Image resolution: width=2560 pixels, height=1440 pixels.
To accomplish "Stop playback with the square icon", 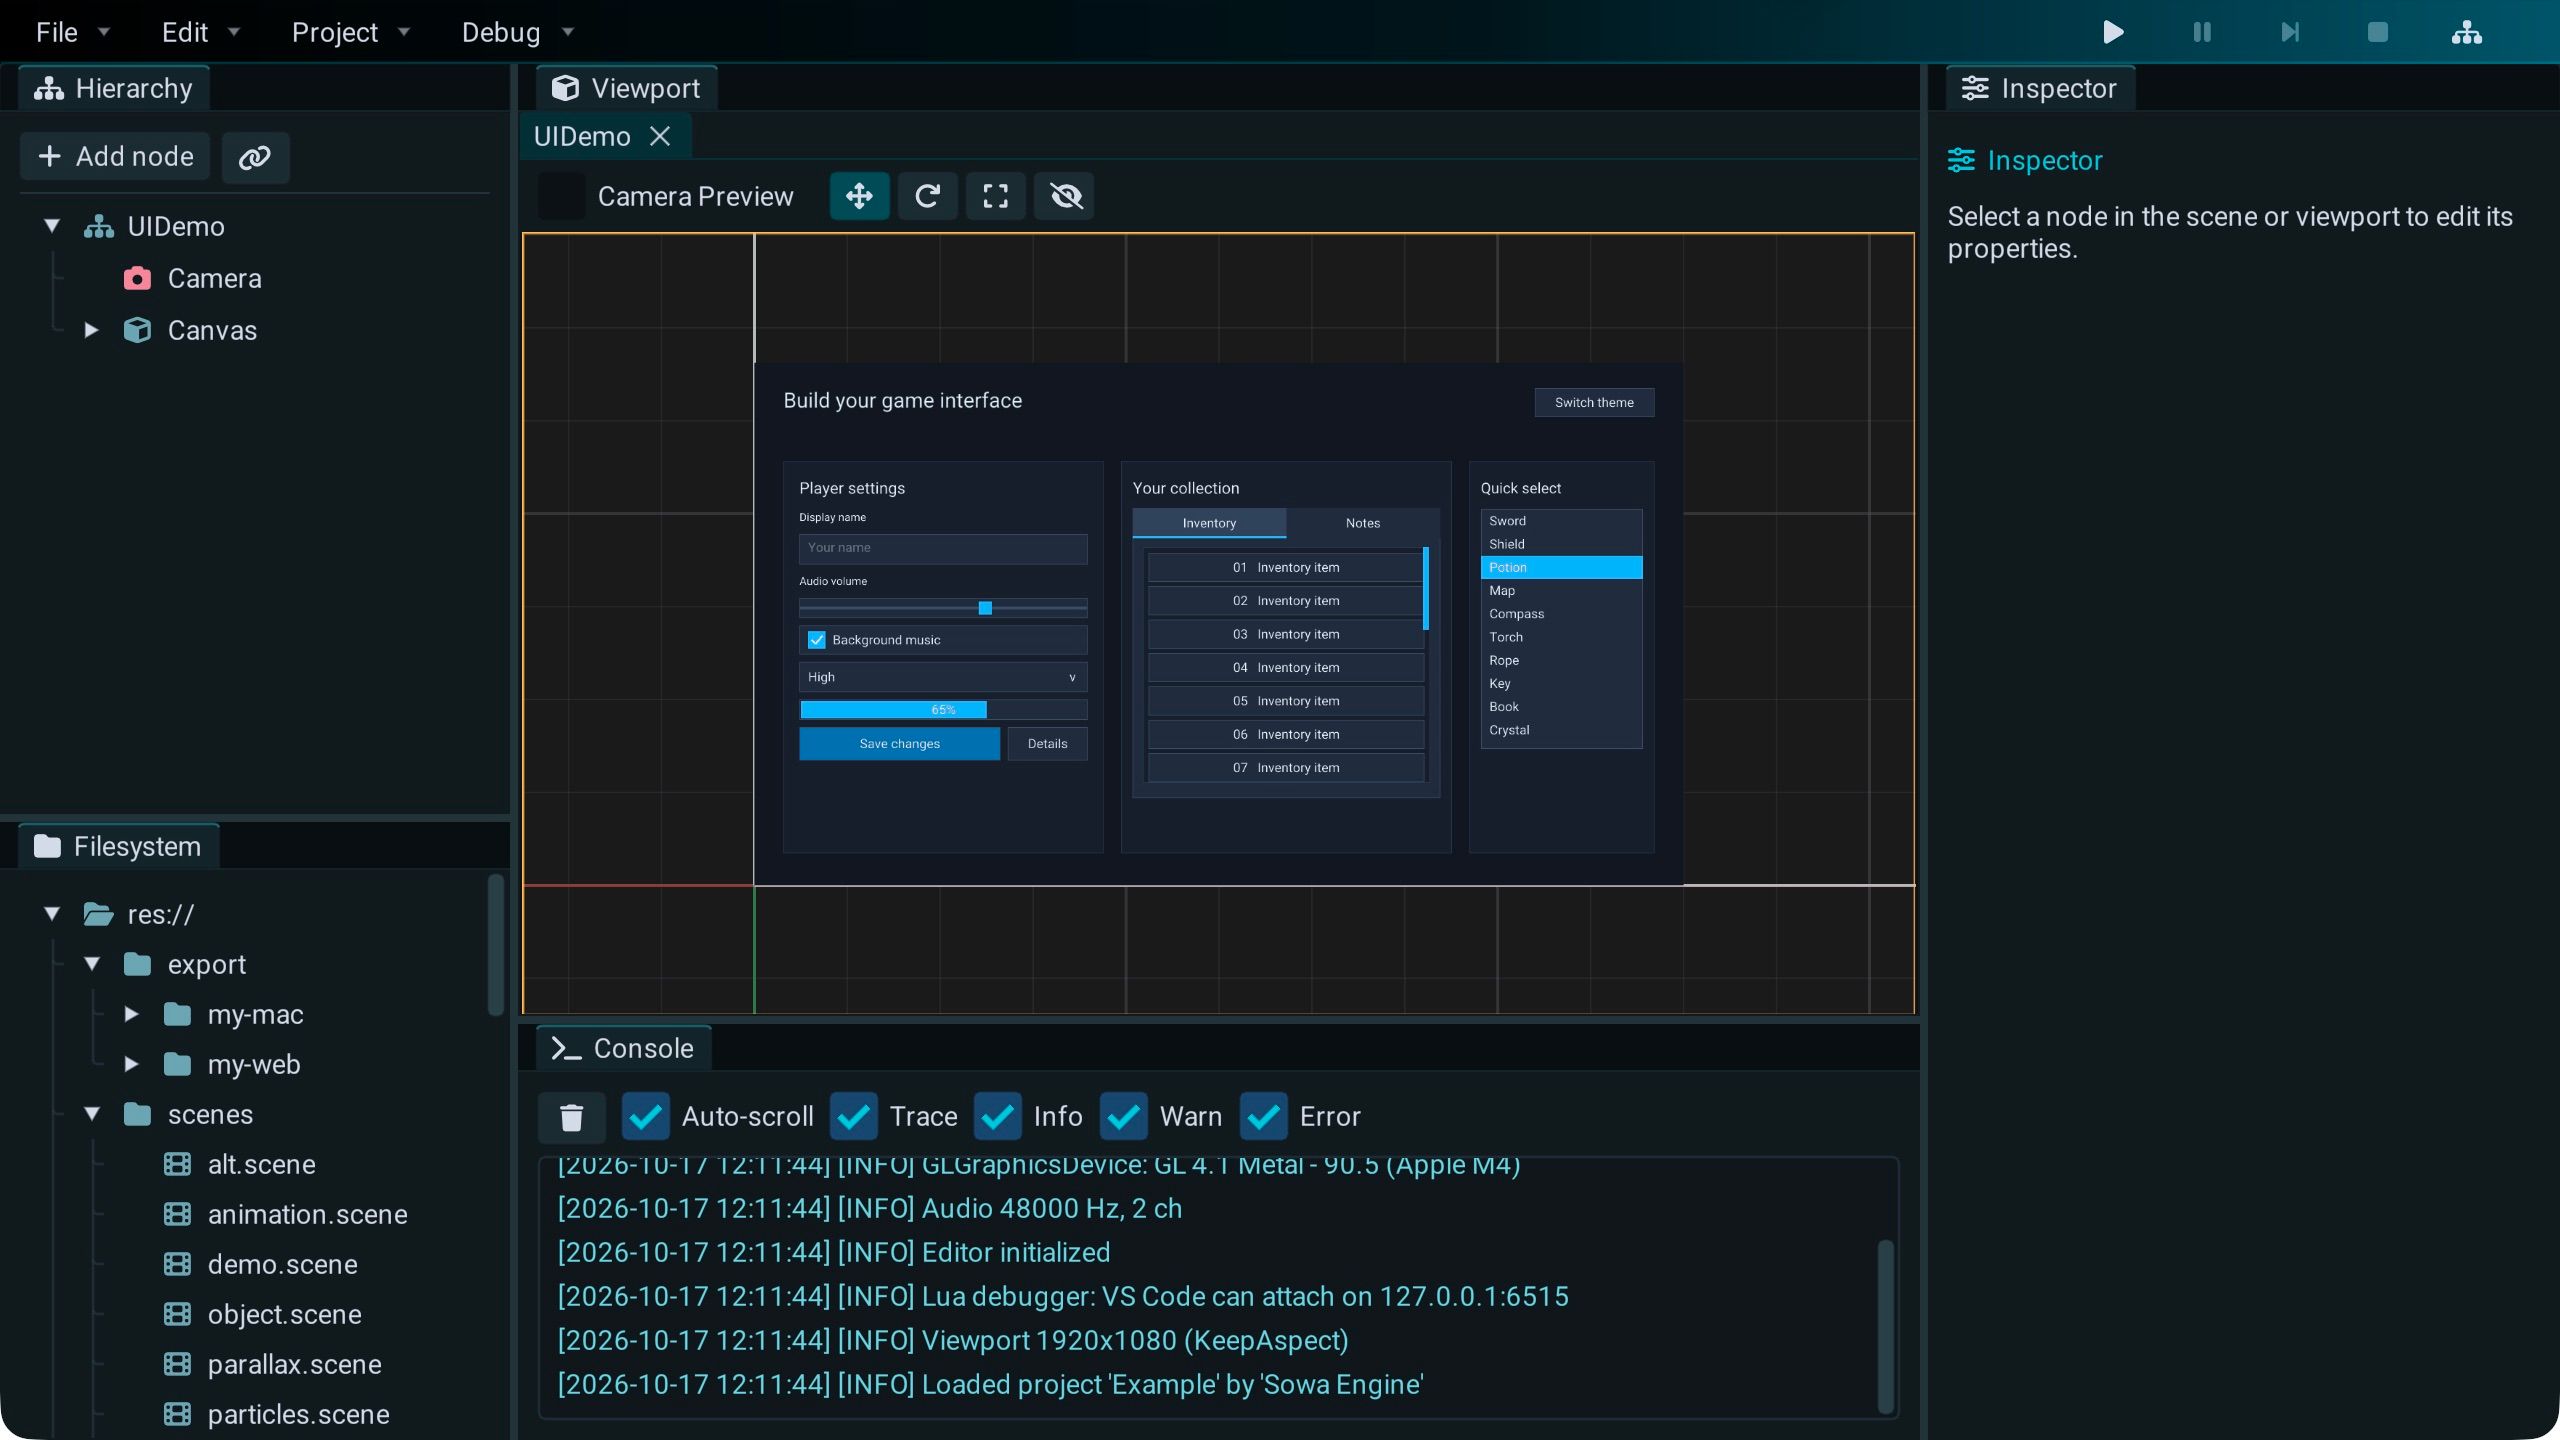I will tap(2378, 32).
